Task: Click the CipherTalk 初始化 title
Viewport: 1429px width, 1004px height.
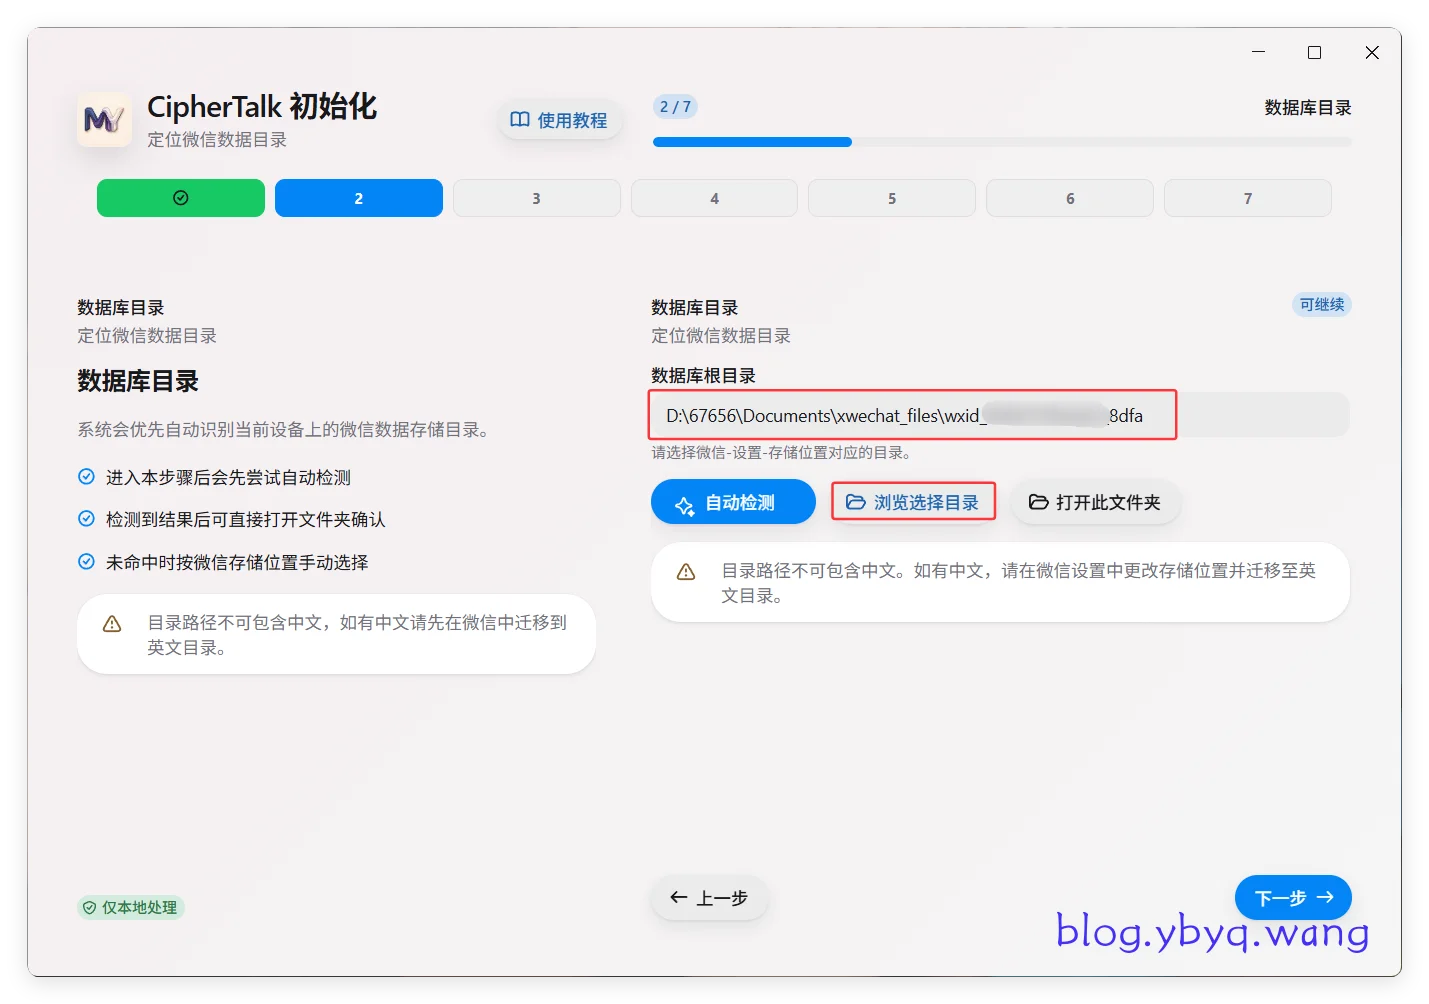Action: (262, 106)
